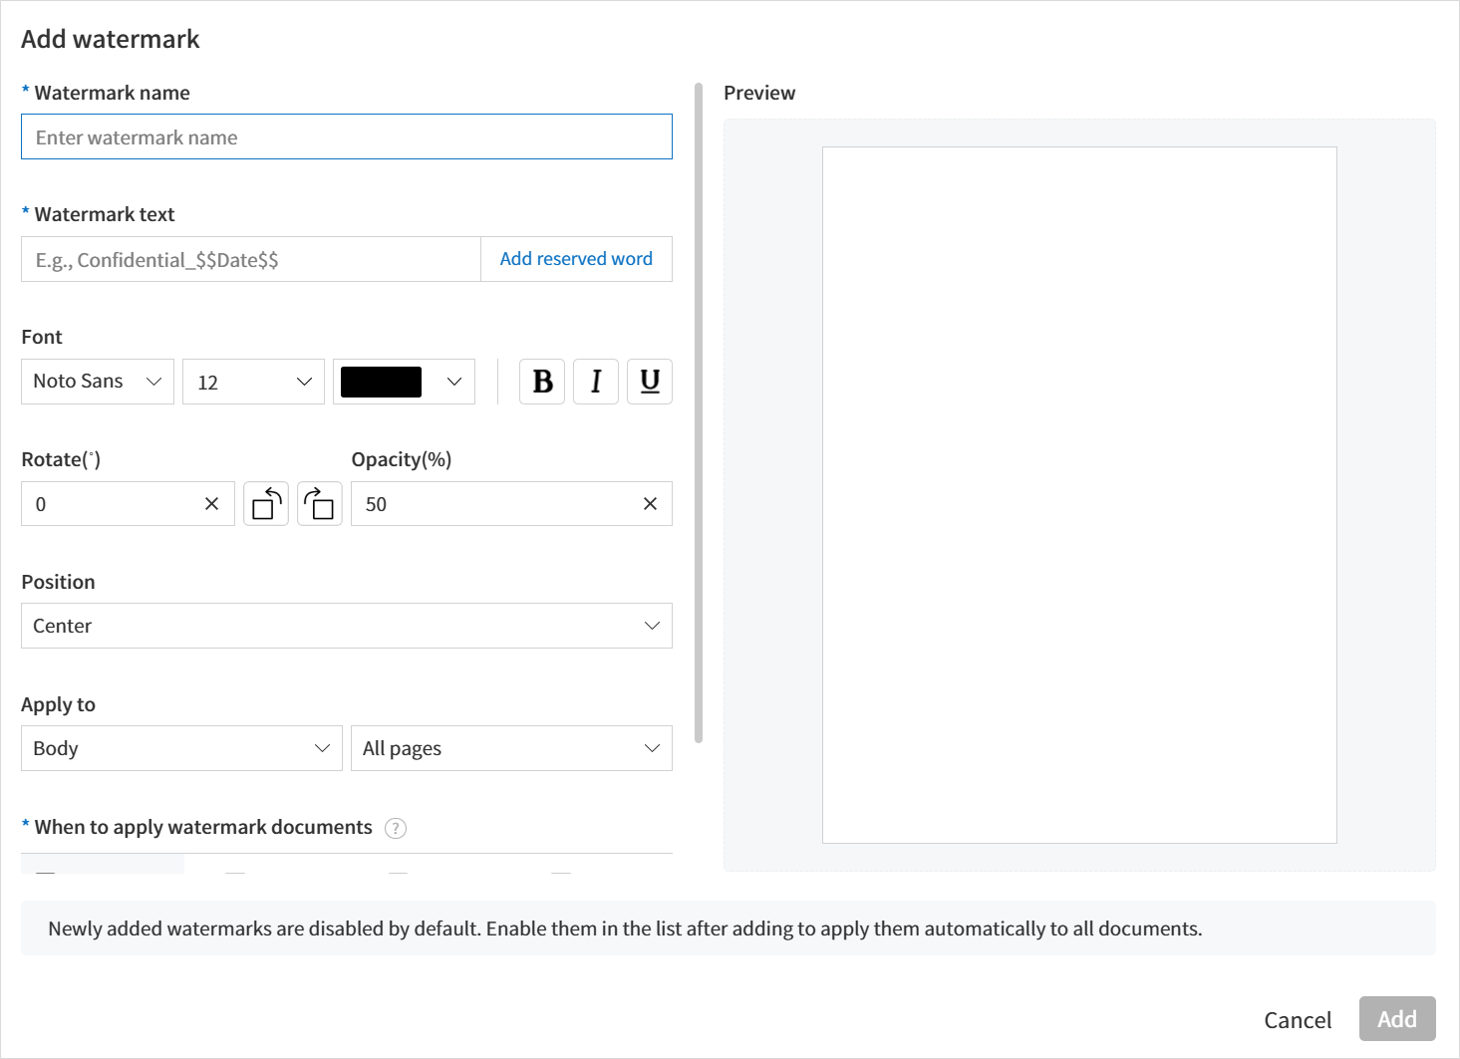Open the black font color swatch

(x=403, y=382)
